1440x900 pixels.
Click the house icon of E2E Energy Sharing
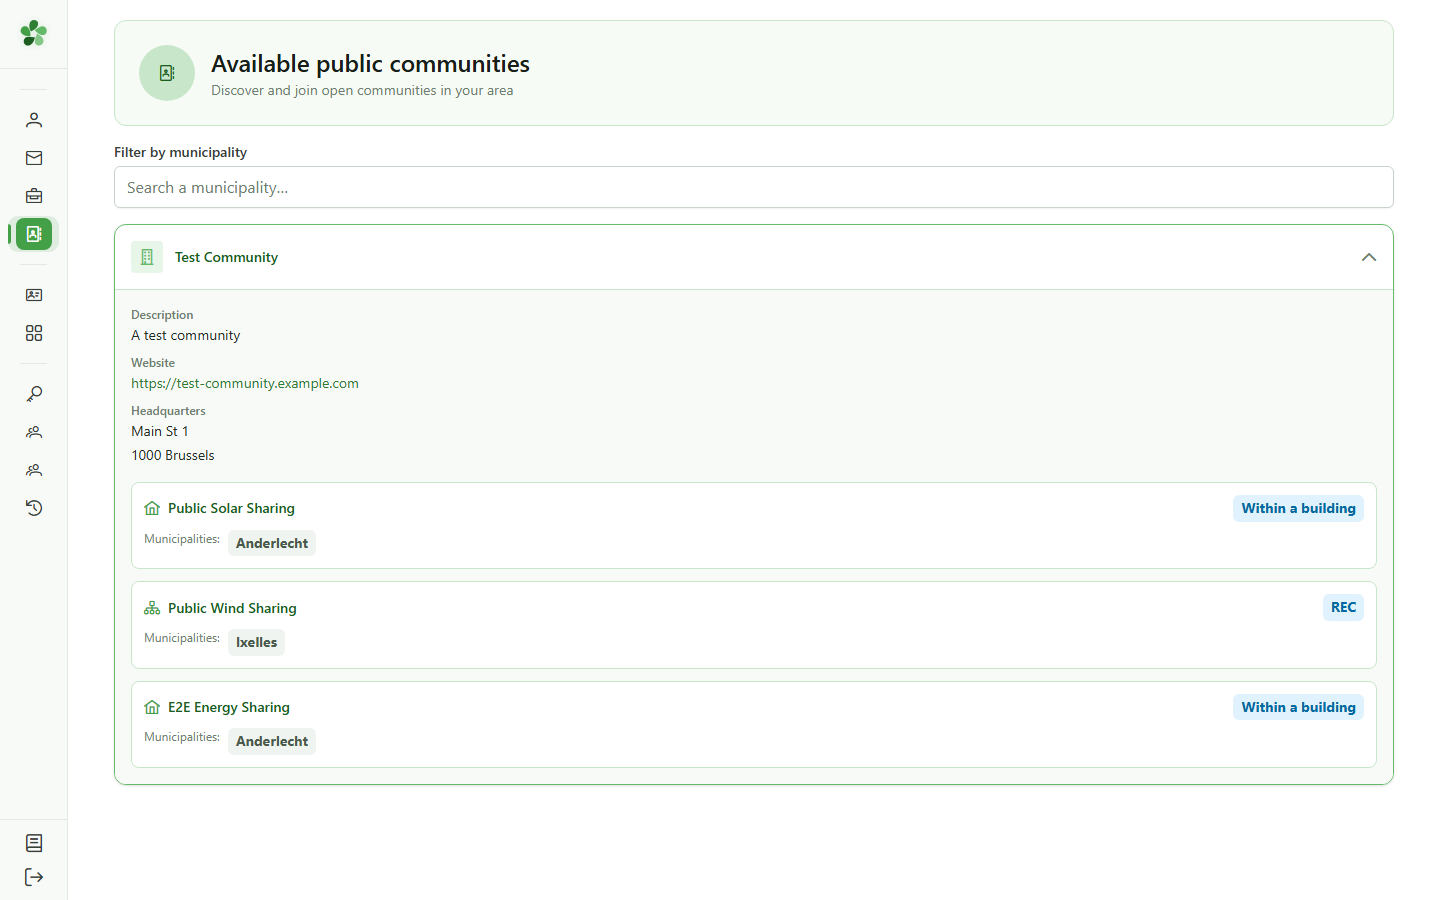pos(152,707)
